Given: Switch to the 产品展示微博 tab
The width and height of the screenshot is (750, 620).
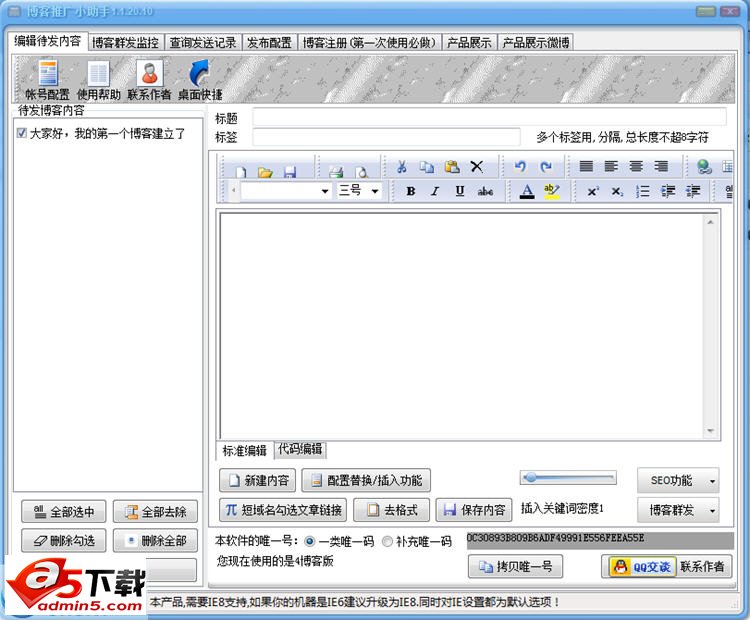Looking at the screenshot, I should 536,43.
